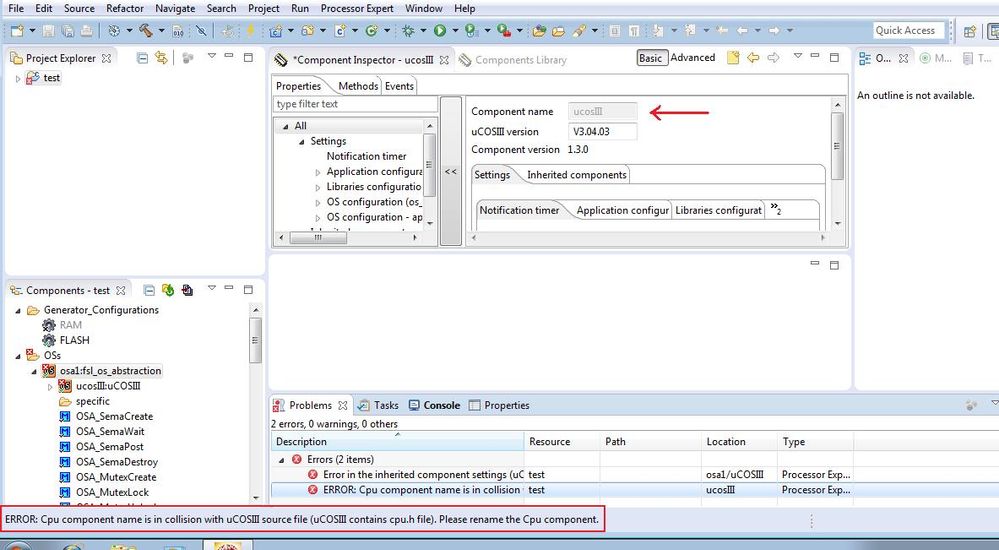Expand the test project node
This screenshot has width=999, height=550.
[x=18, y=78]
